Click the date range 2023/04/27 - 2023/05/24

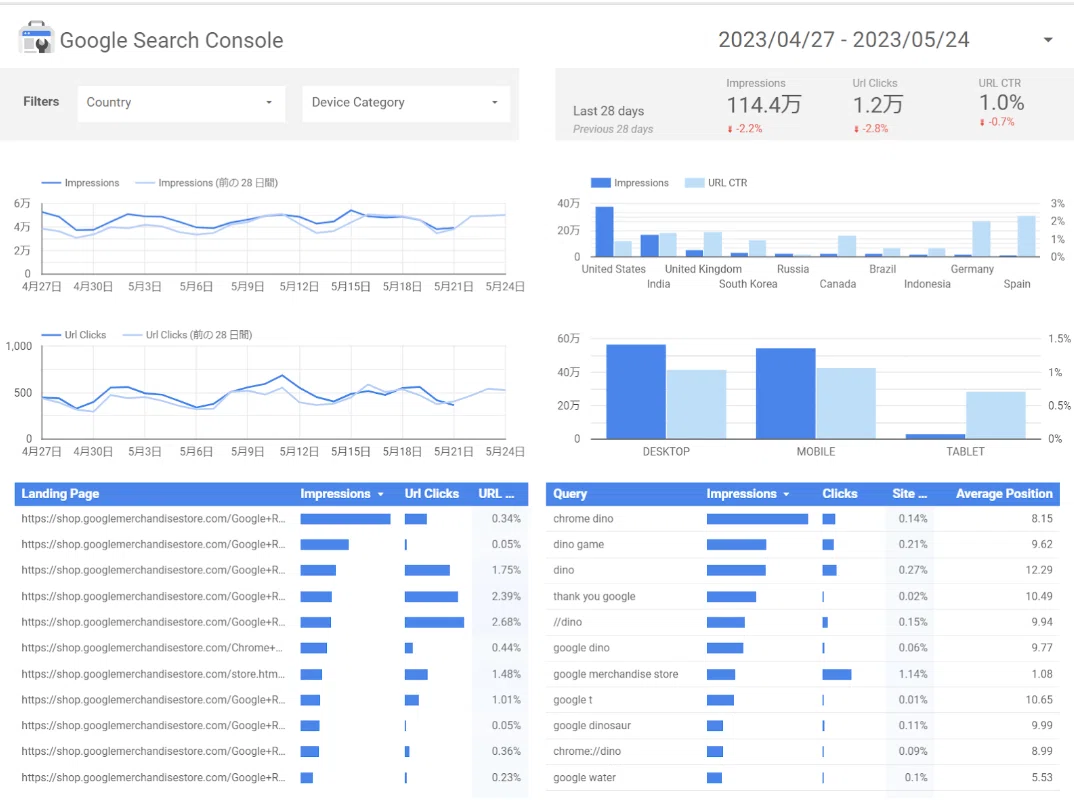(x=843, y=40)
